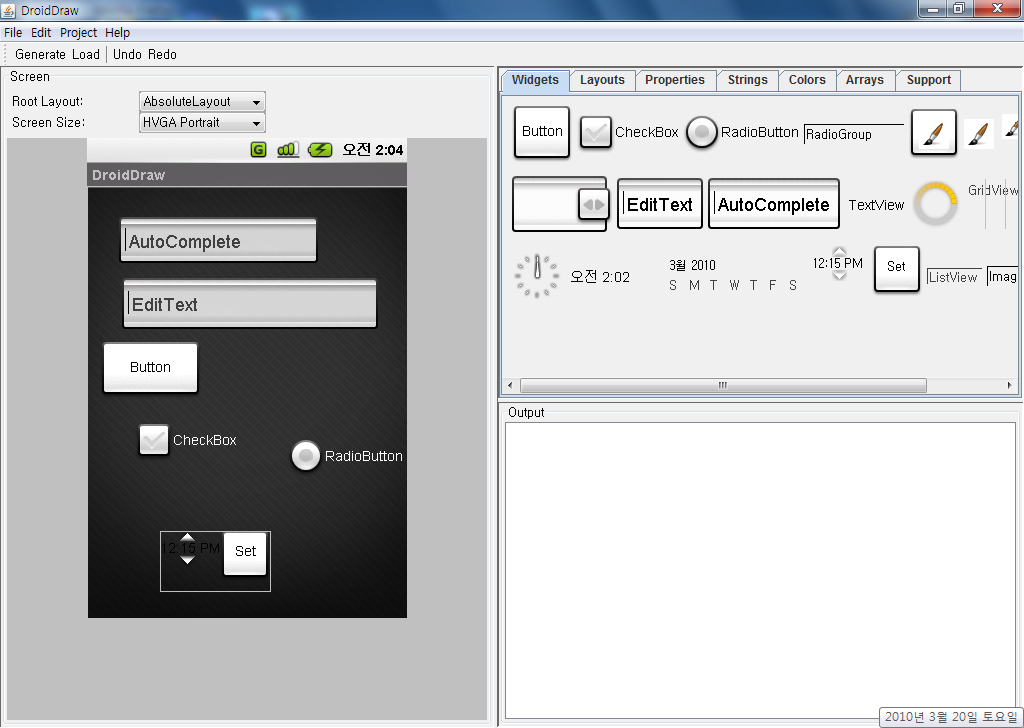Click the phone clock showing 오전 2:04

373,150
